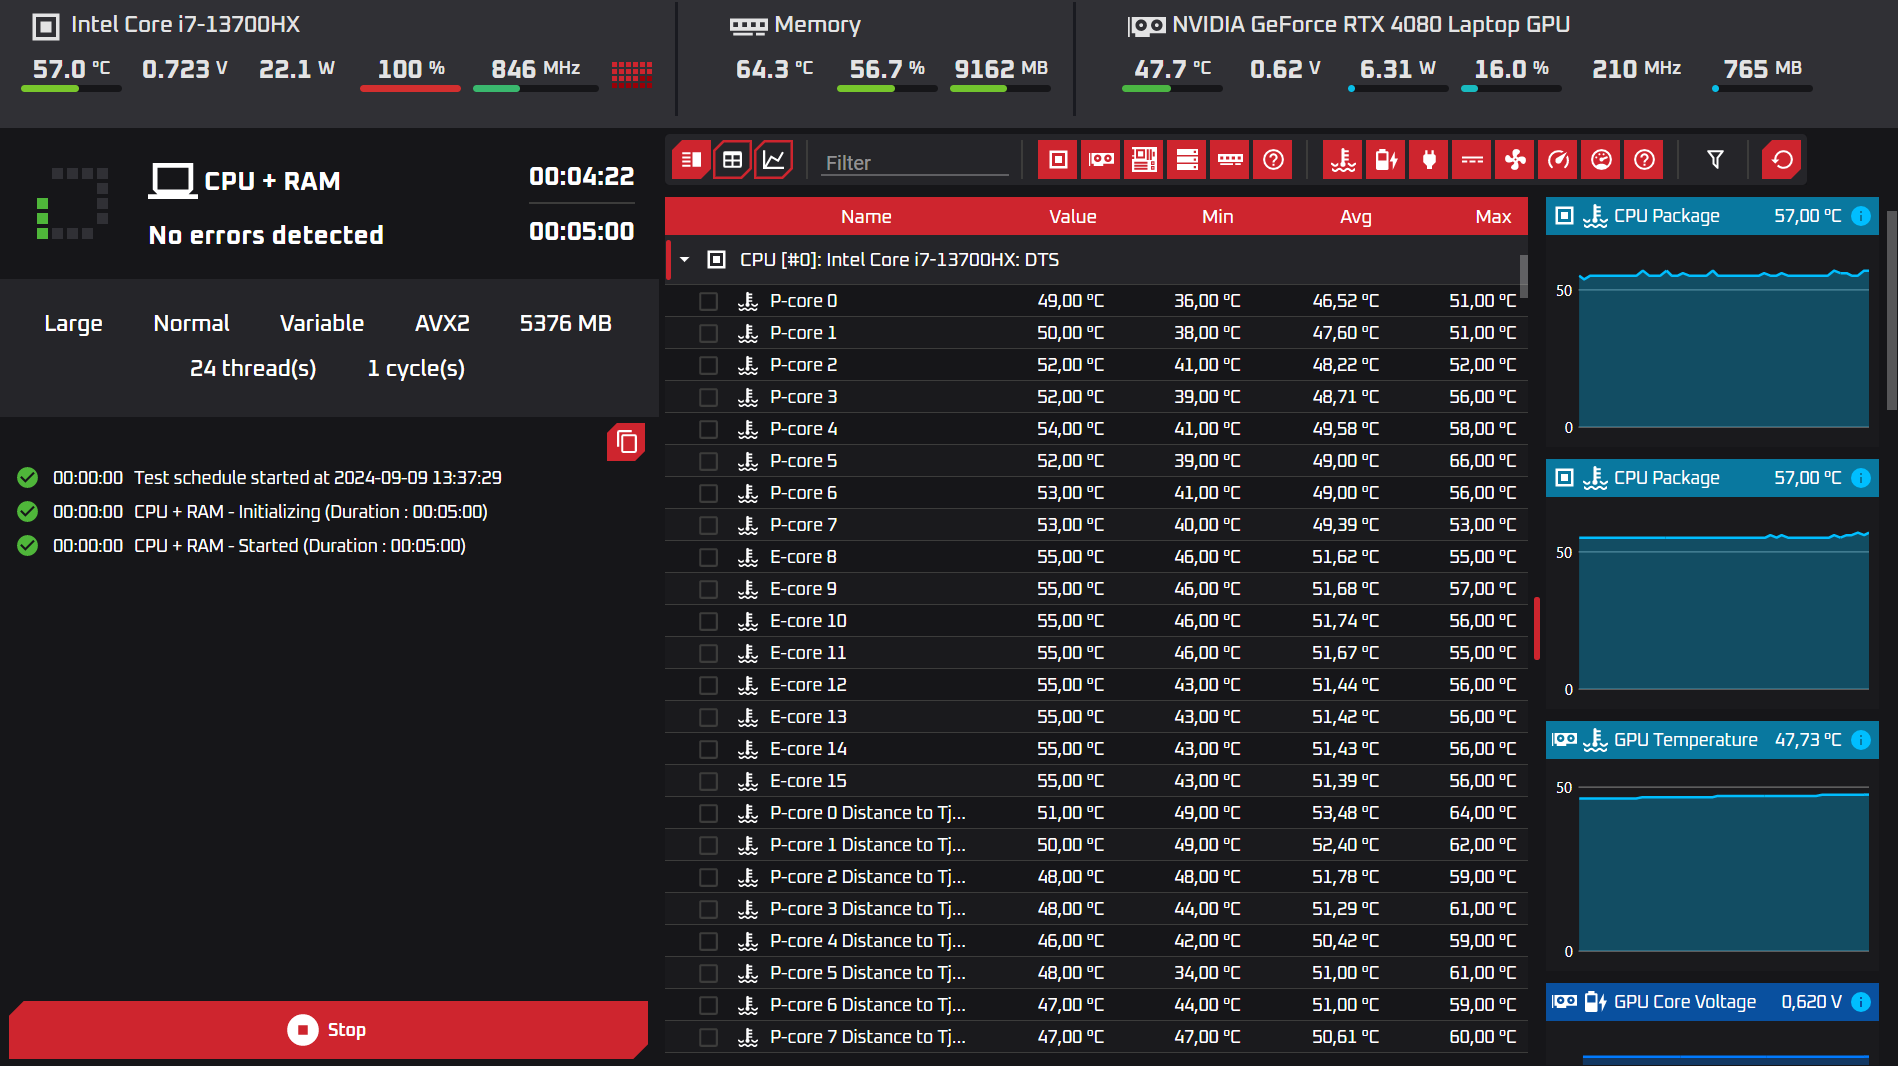This screenshot has width=1898, height=1066.
Task: Toggle the current sensor type filter
Action: [x=1472, y=160]
